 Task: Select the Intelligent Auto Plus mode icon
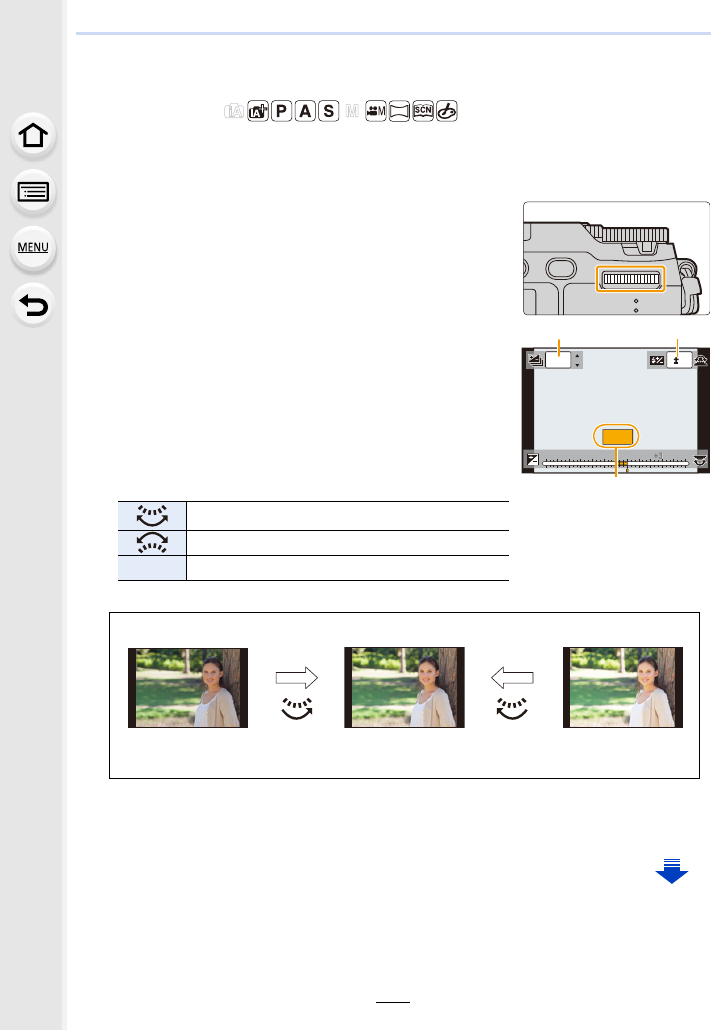[258, 111]
